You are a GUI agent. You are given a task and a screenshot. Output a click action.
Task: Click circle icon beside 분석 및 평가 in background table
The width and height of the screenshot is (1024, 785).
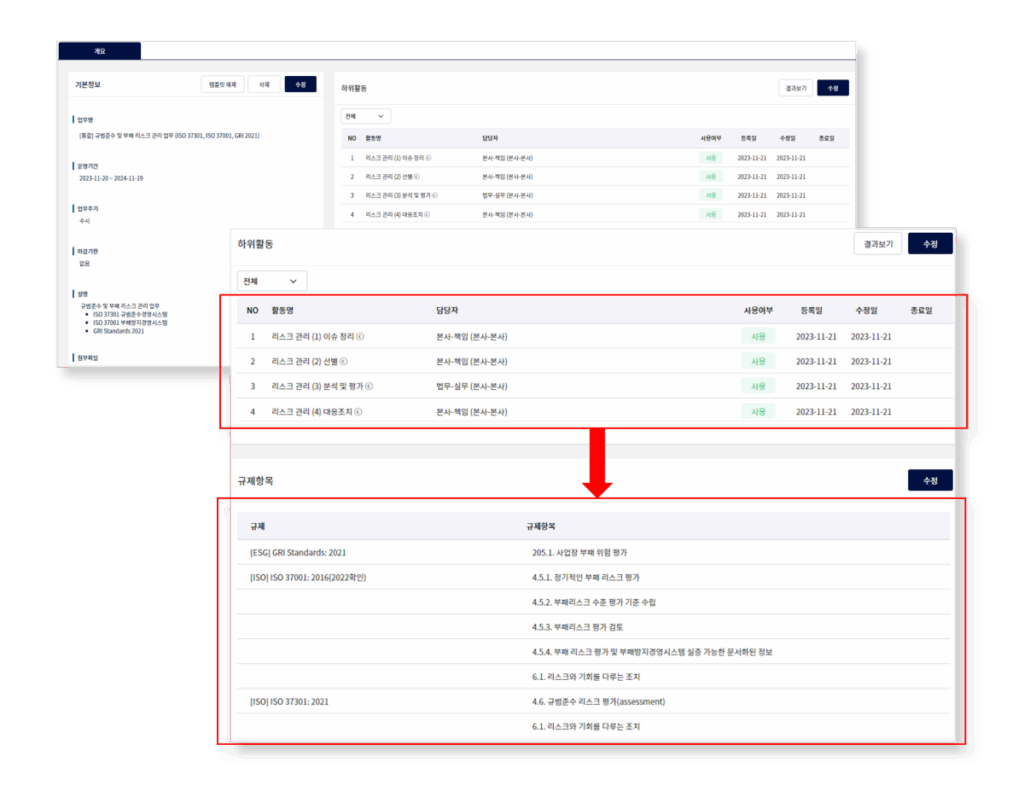(435, 195)
